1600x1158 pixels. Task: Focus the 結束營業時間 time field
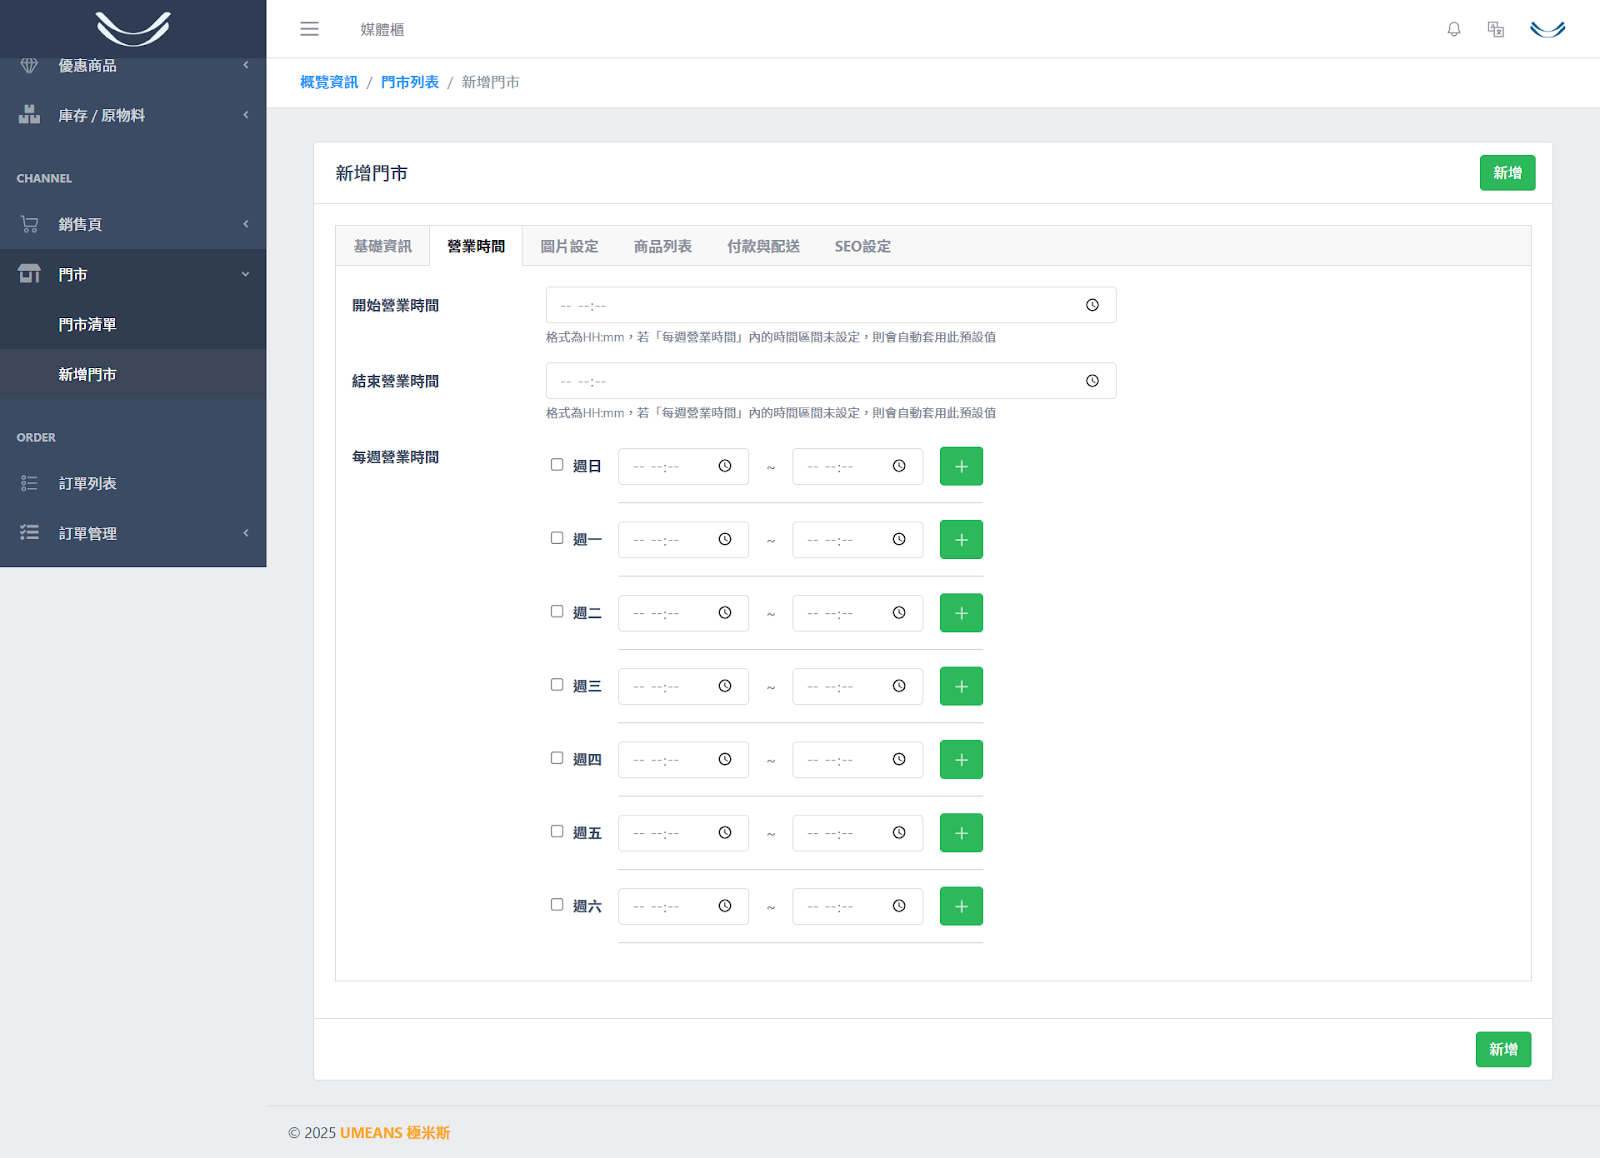coord(831,381)
